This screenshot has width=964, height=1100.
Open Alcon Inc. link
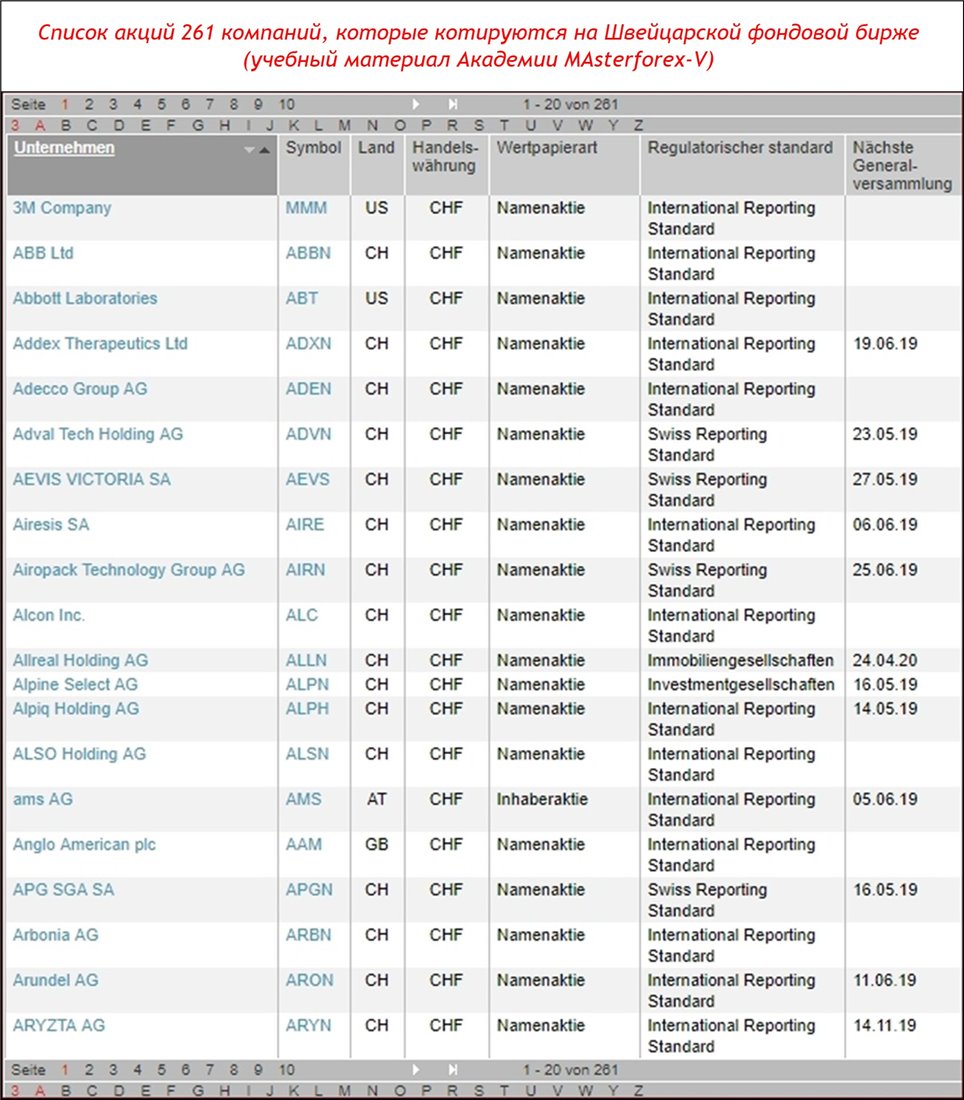tap(48, 615)
